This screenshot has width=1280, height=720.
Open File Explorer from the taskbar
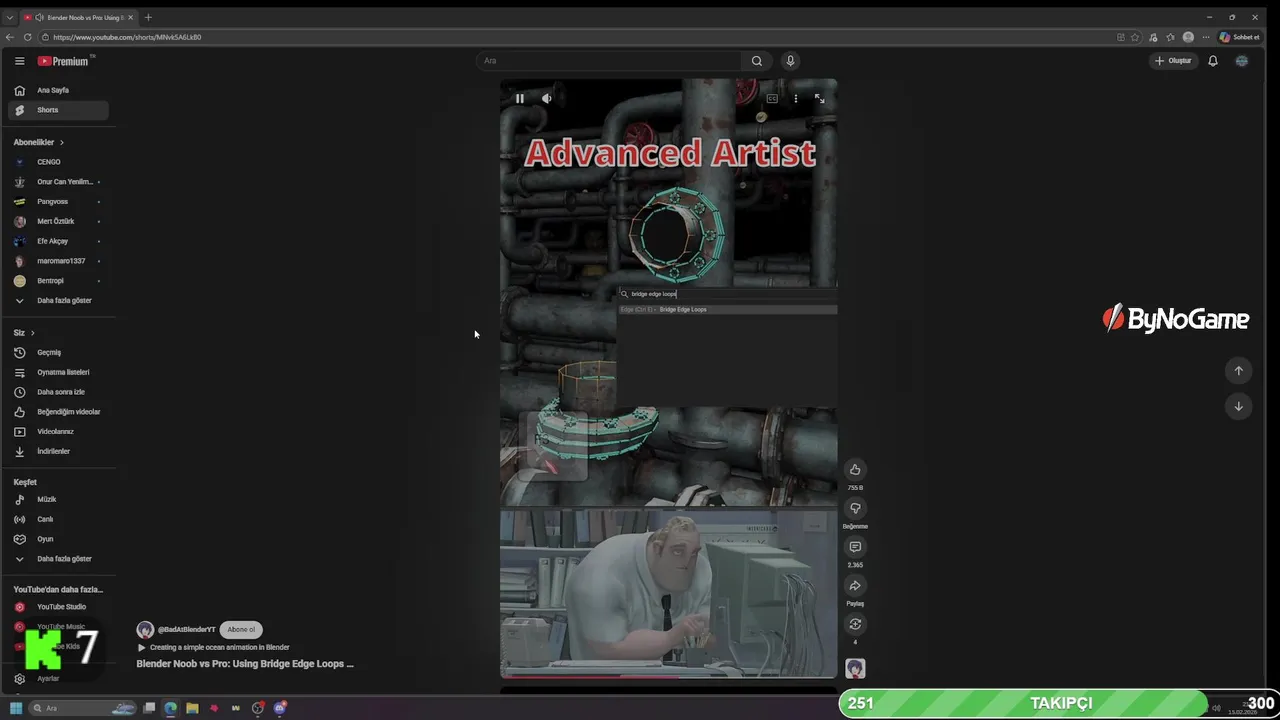(192, 708)
